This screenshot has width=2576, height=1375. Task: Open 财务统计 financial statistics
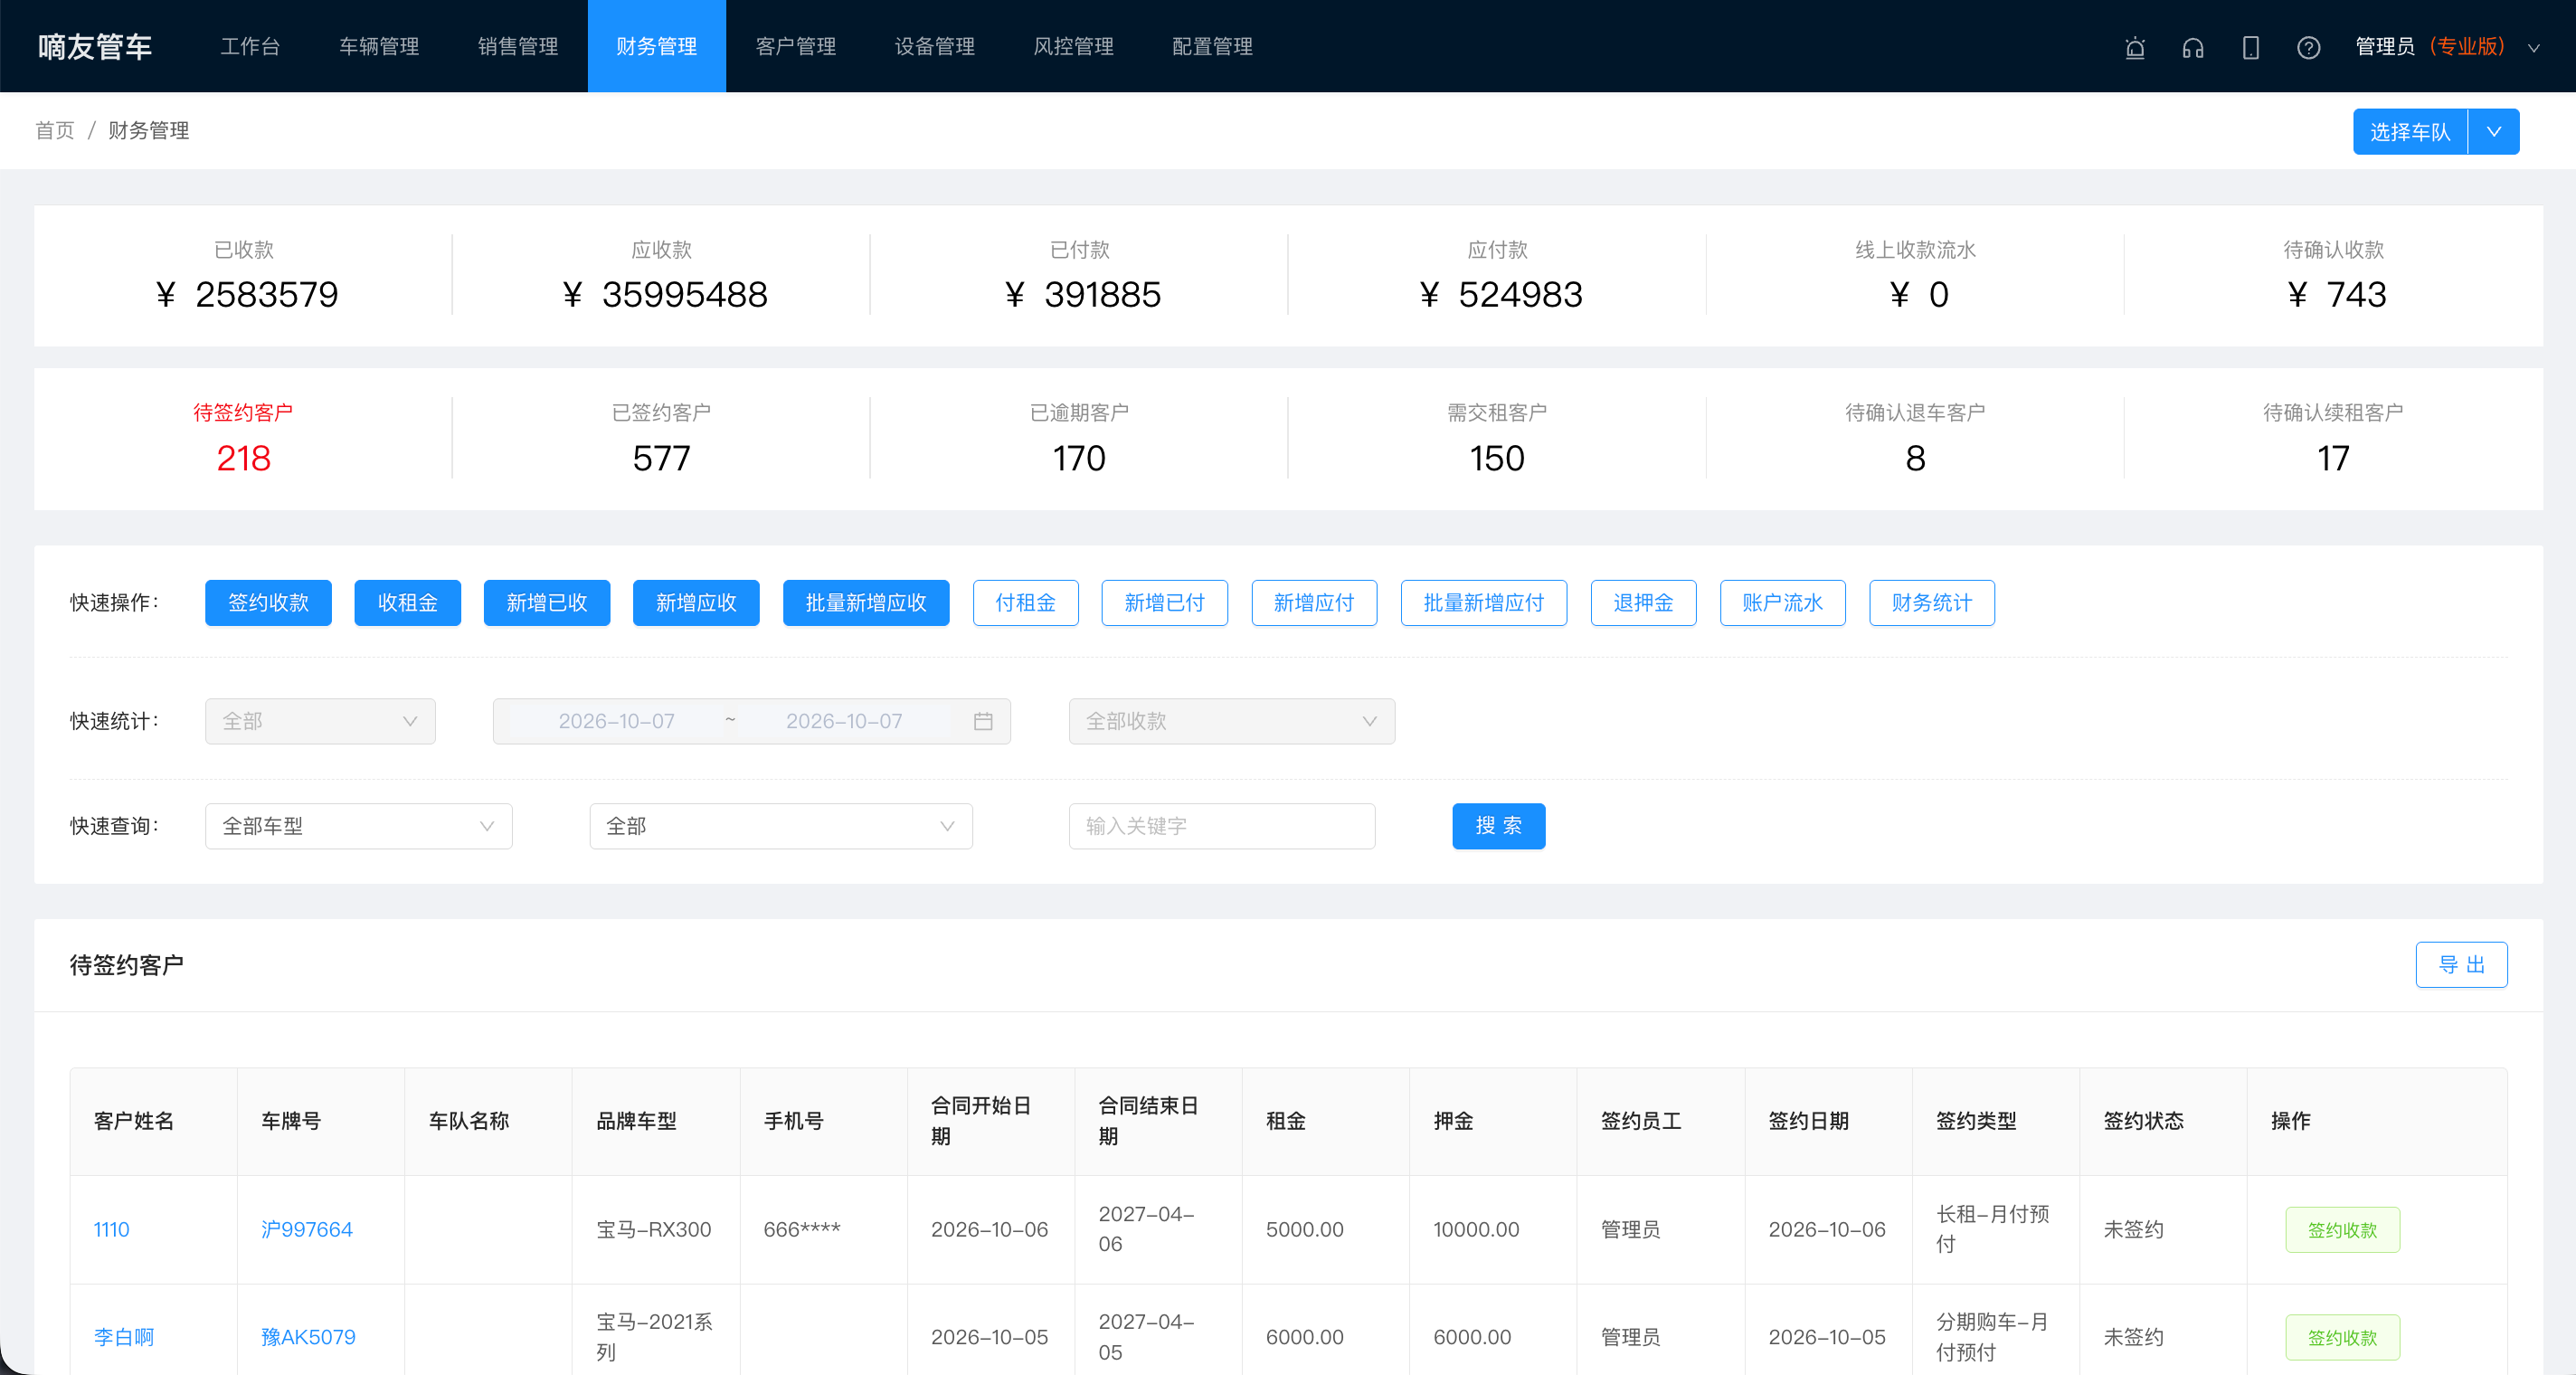coord(1932,603)
